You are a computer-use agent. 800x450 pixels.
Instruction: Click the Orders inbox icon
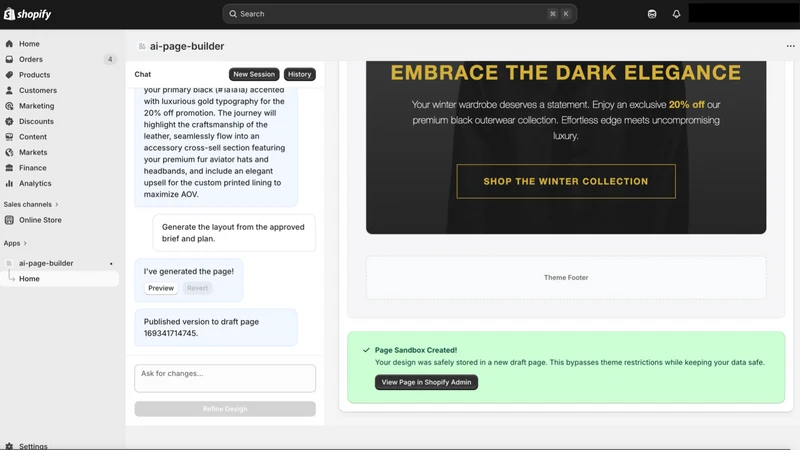[x=9, y=59]
